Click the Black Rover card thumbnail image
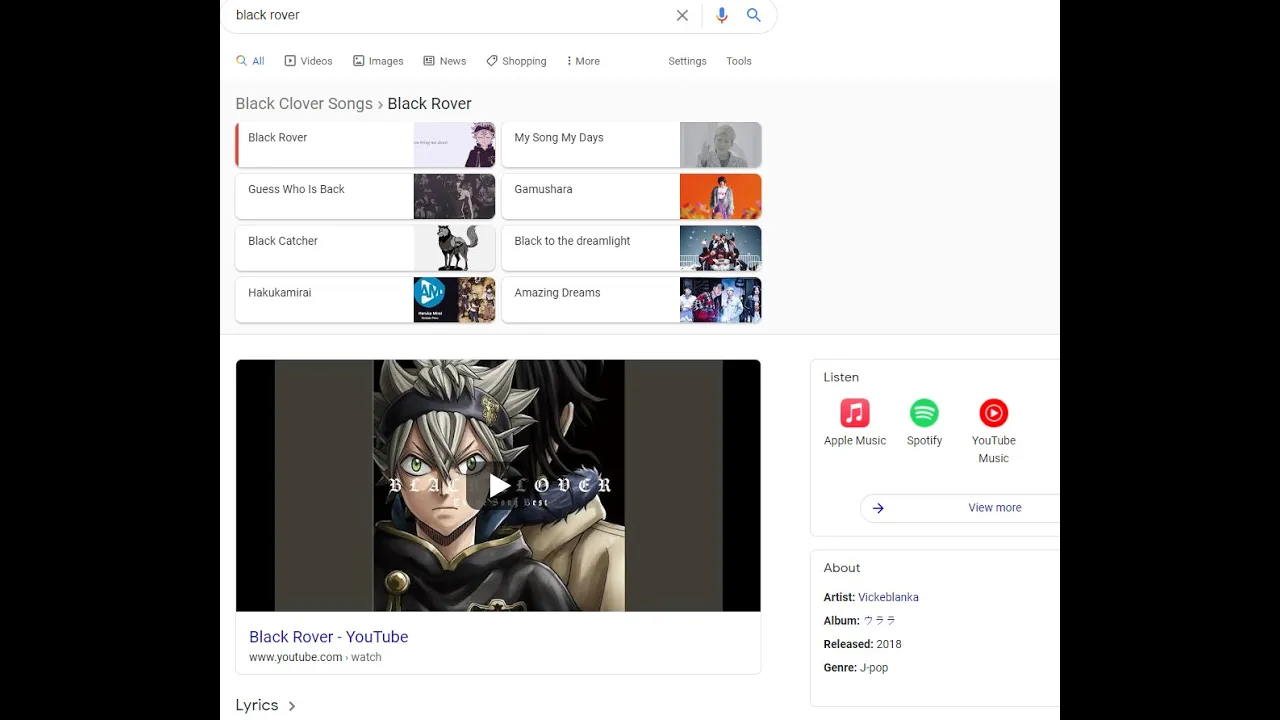 click(x=454, y=145)
